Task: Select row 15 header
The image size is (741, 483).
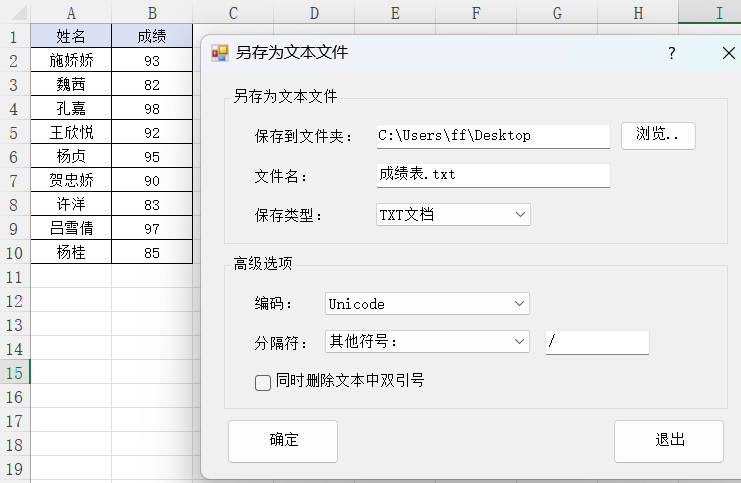Action: 15,373
